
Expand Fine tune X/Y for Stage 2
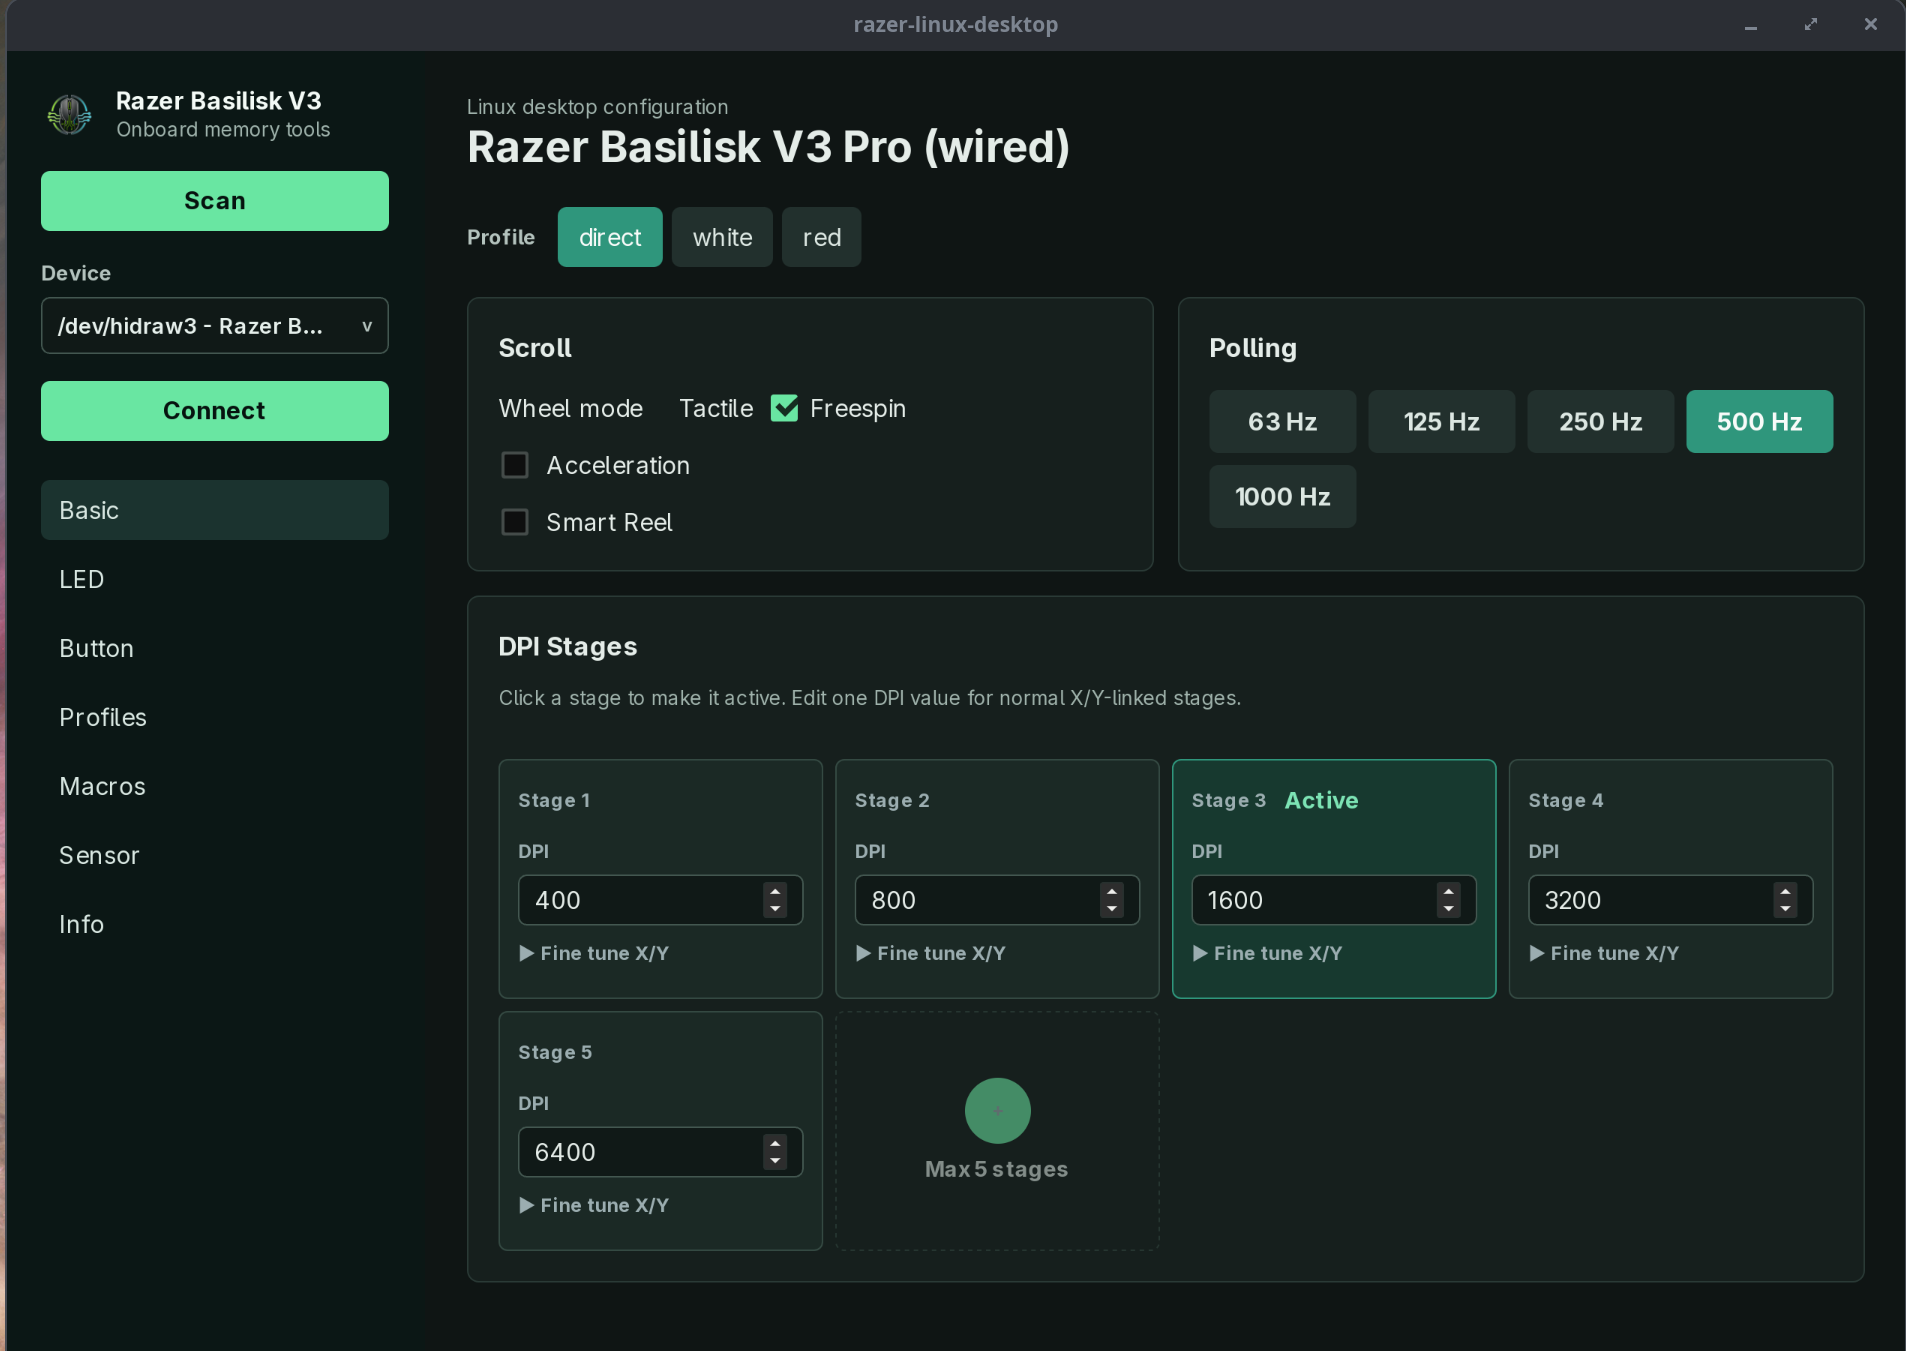point(931,953)
